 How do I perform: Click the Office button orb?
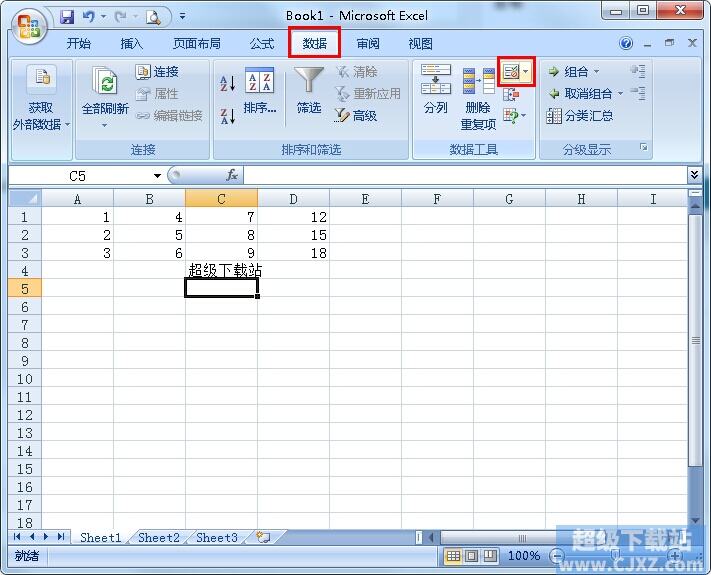[28, 24]
